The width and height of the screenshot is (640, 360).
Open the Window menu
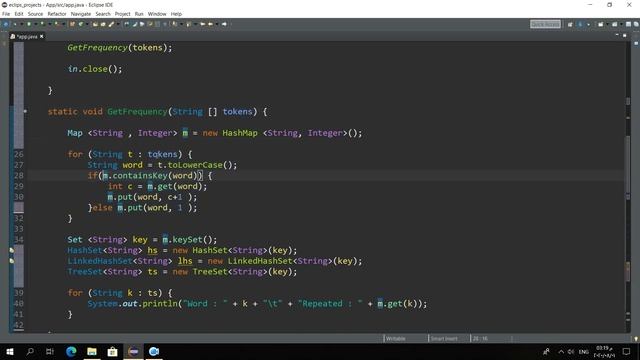pyautogui.click(x=157, y=14)
